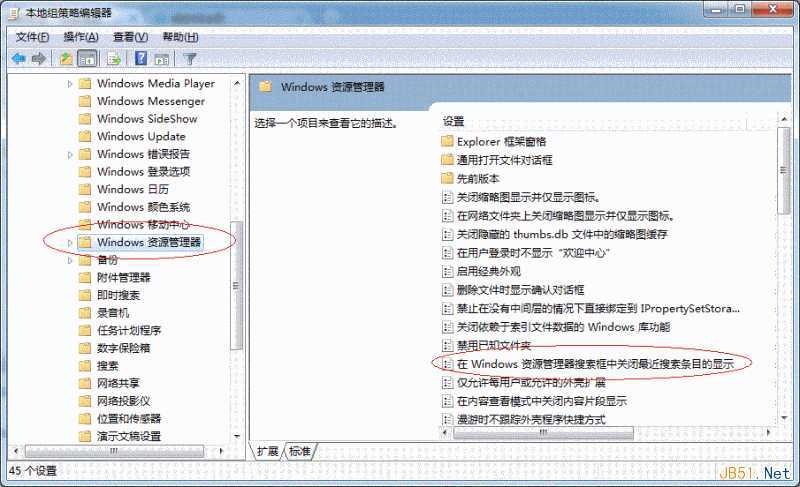Toggle the console tree pane icon

tap(88, 59)
